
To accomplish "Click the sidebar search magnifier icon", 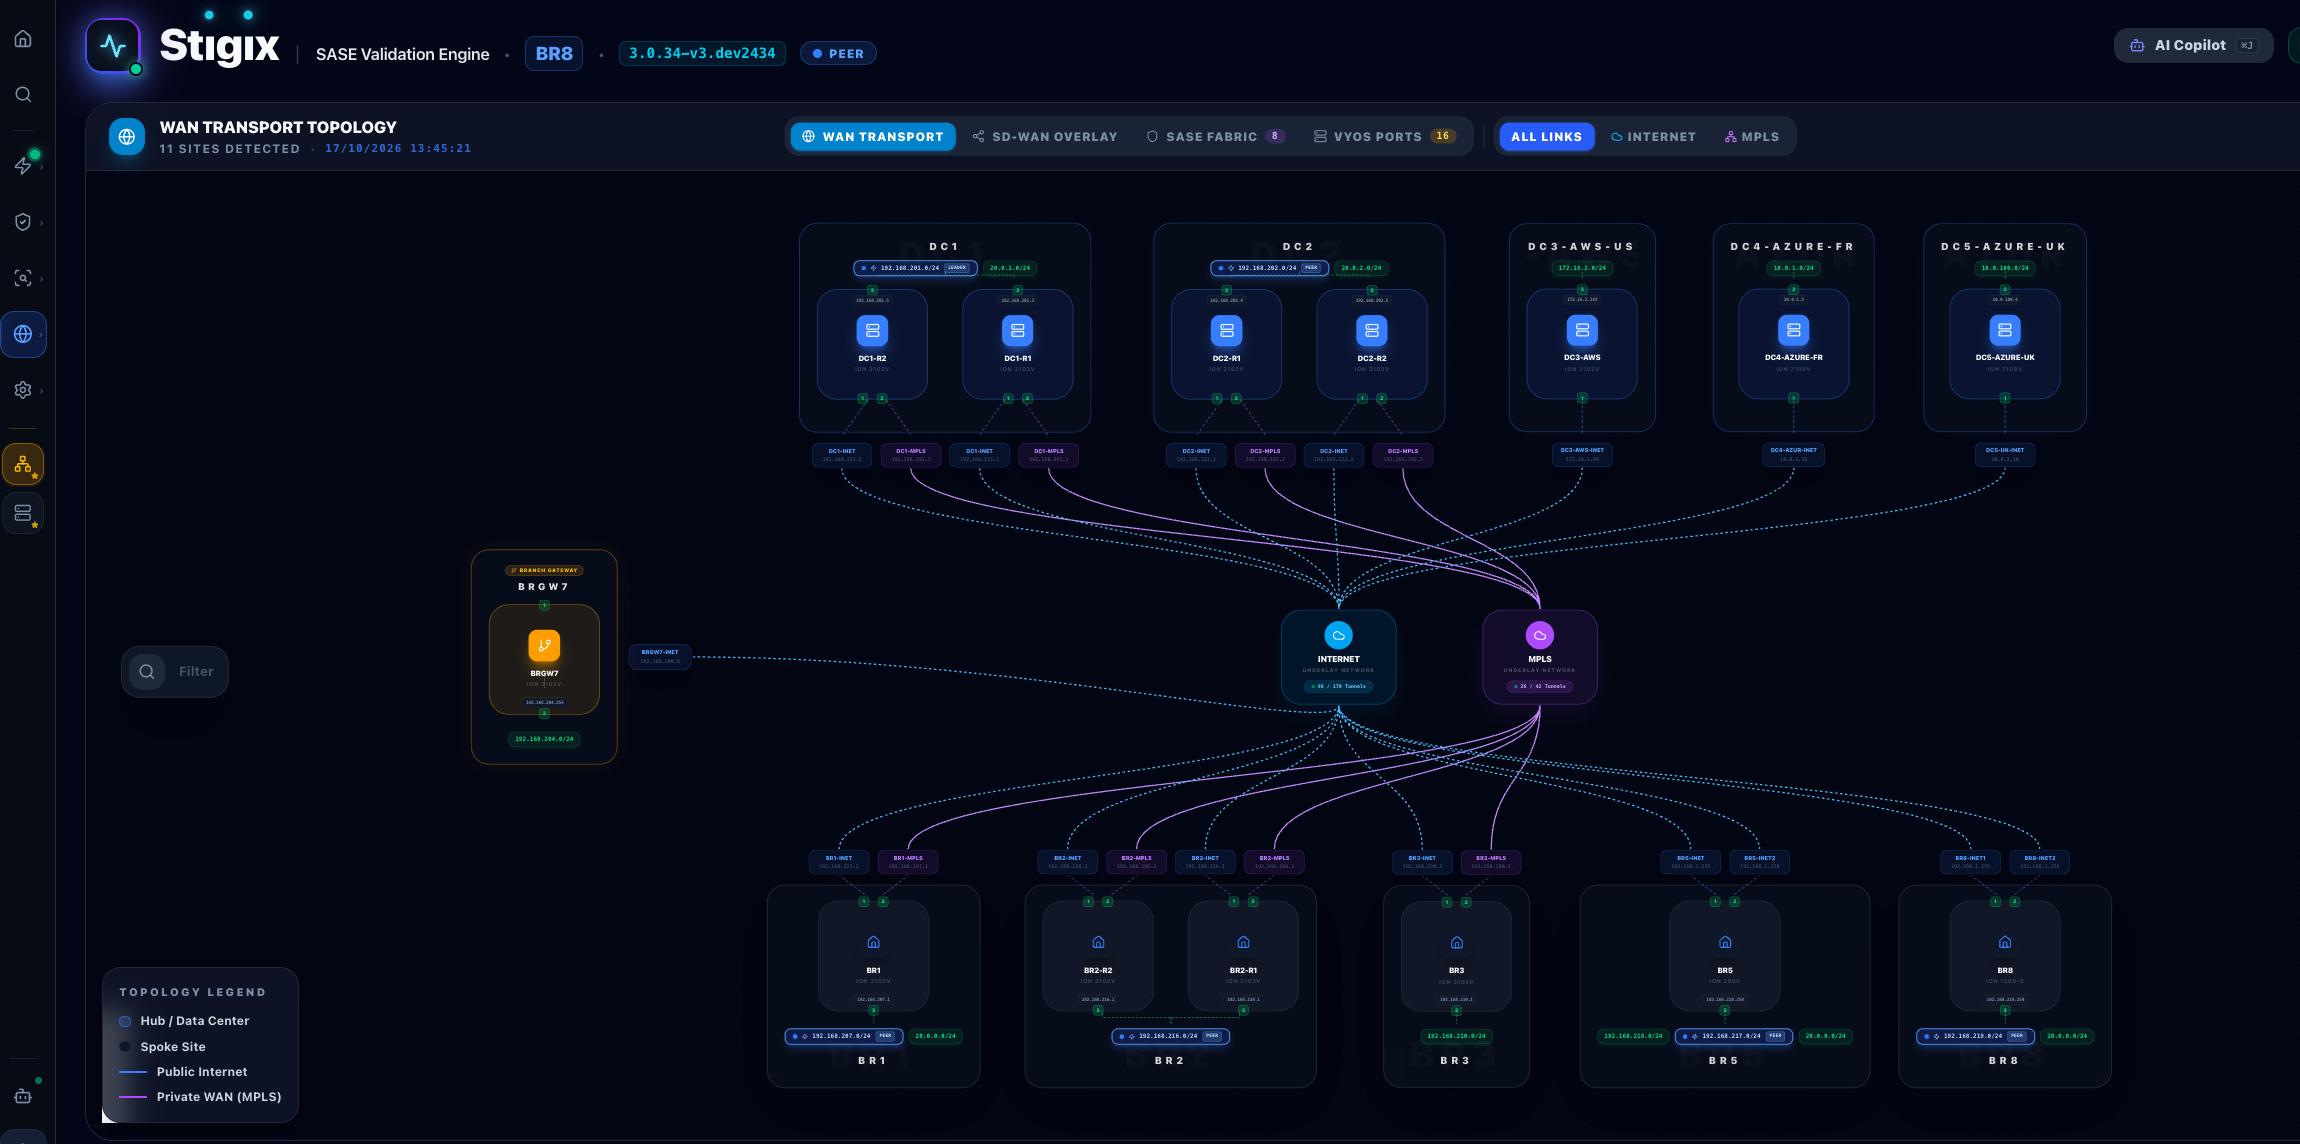I will click(23, 94).
